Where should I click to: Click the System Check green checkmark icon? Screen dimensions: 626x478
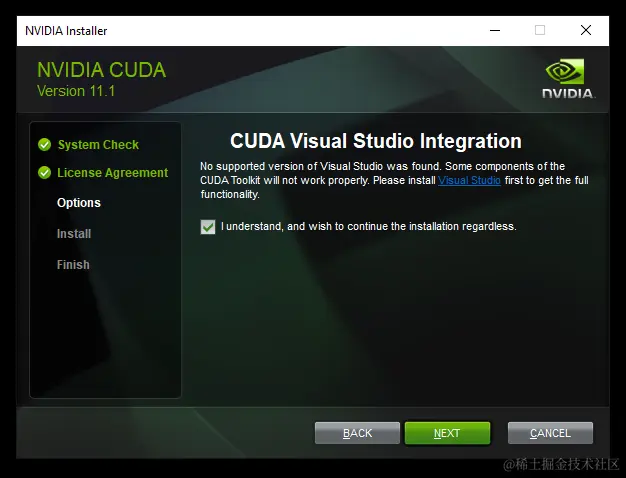tap(44, 145)
